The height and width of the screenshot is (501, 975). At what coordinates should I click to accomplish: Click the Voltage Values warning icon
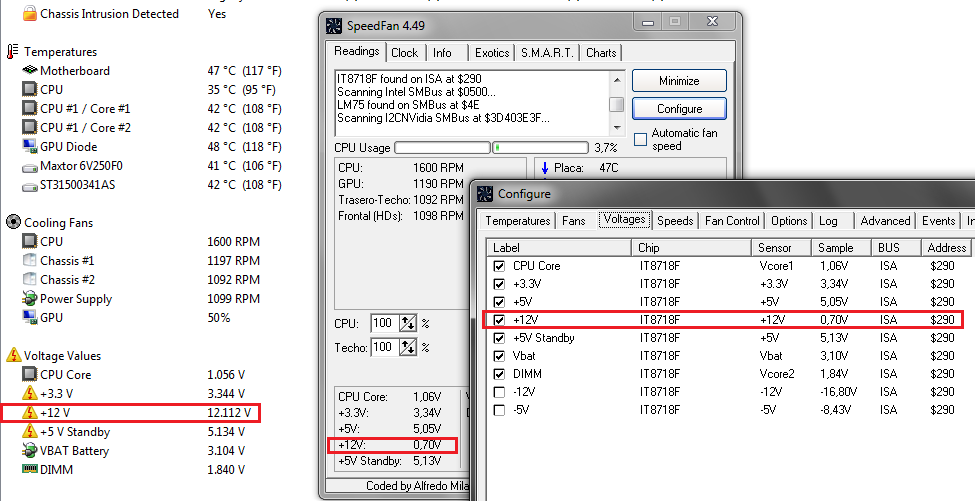click(13, 356)
